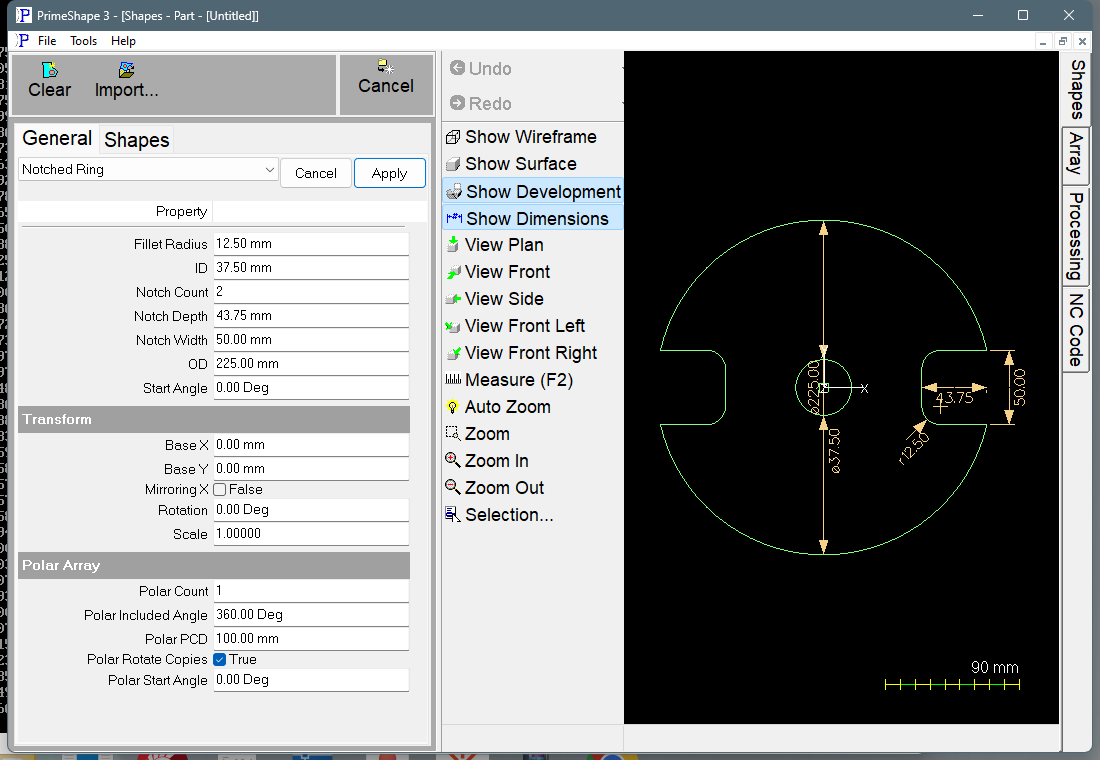1100x760 pixels.
Task: Click the PrimeShape icon in the menu bar
Action: [22, 41]
